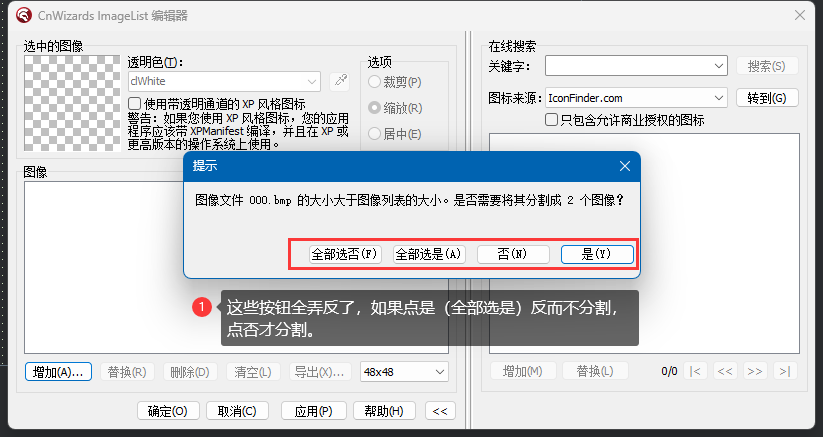The height and width of the screenshot is (437, 823).
Task: Click the eyedropper transparent color picker icon
Action: point(340,81)
